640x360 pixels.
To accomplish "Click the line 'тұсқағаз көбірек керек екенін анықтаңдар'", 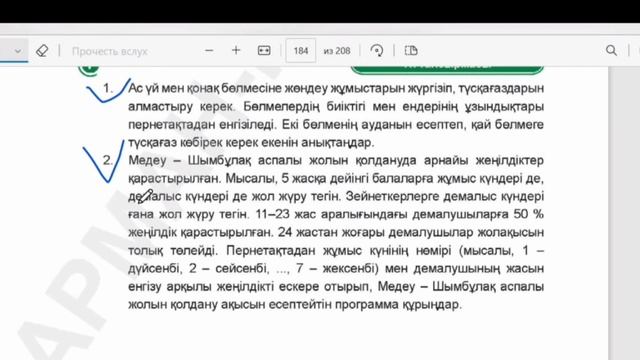I will point(251,142).
